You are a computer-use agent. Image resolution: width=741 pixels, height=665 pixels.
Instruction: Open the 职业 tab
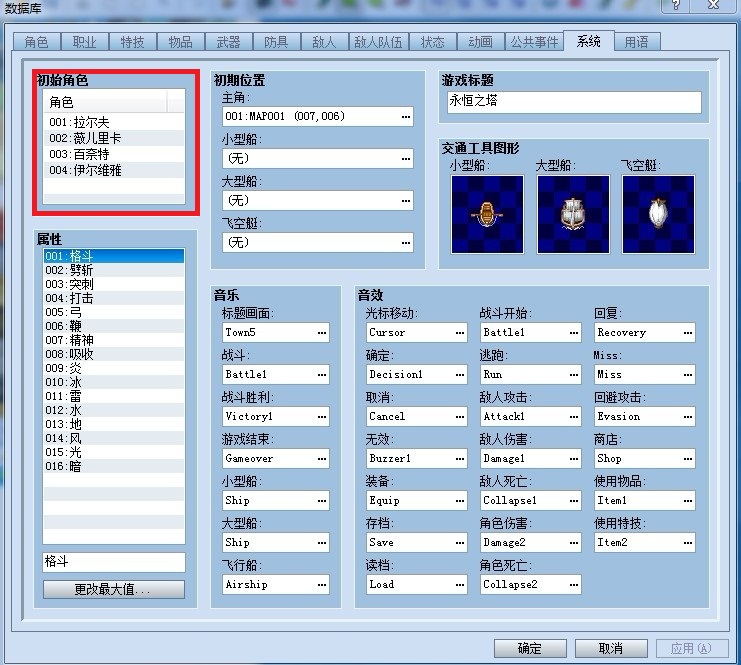click(85, 42)
